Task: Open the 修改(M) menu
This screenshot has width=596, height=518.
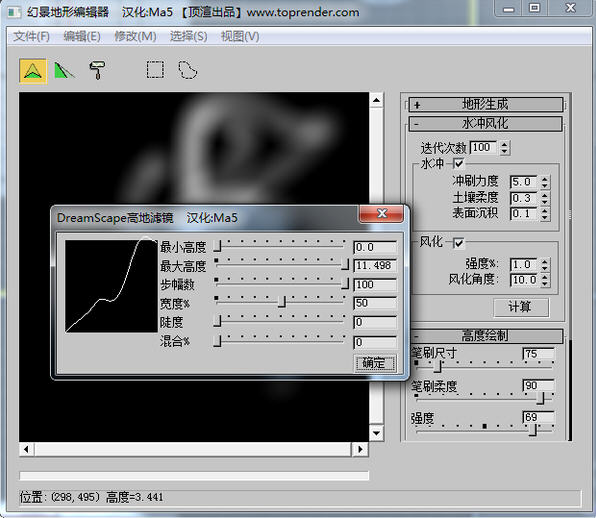Action: [x=135, y=36]
